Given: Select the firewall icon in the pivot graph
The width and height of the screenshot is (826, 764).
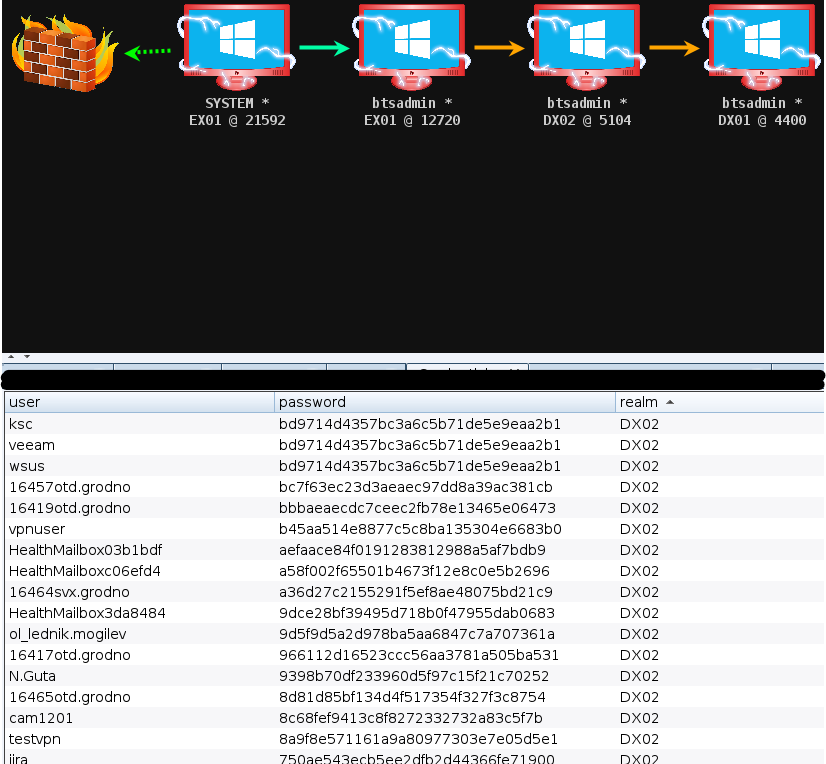Looking at the screenshot, I should click(64, 53).
